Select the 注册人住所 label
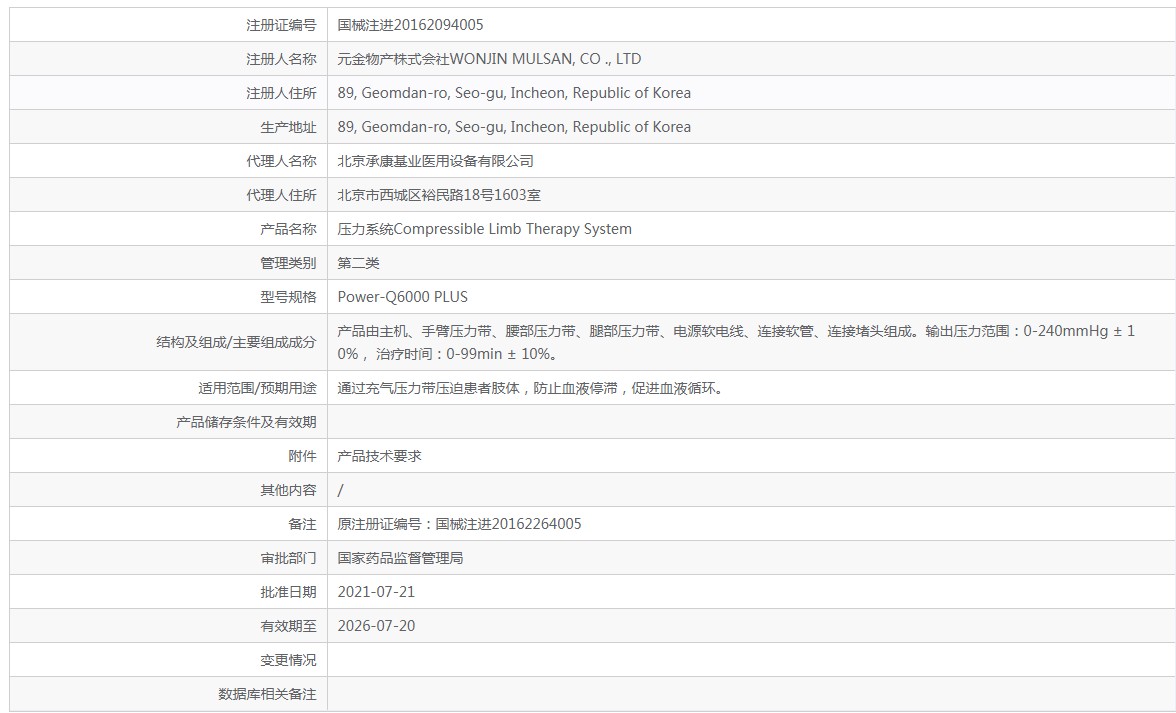The width and height of the screenshot is (1176, 713). coord(281,93)
